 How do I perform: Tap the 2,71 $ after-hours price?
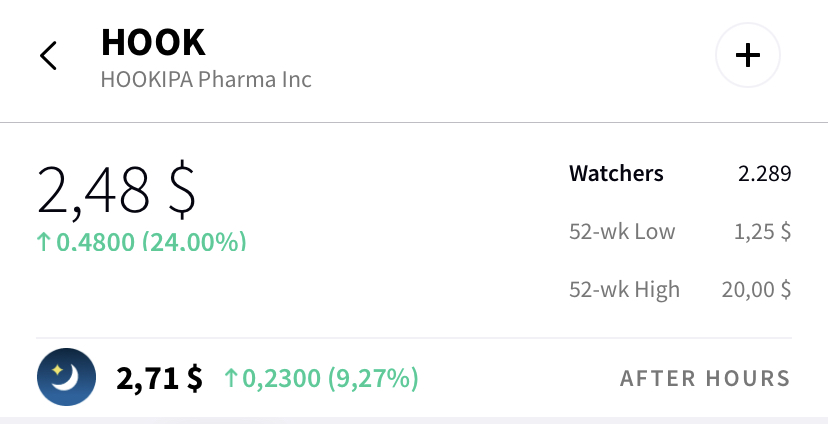click(159, 379)
